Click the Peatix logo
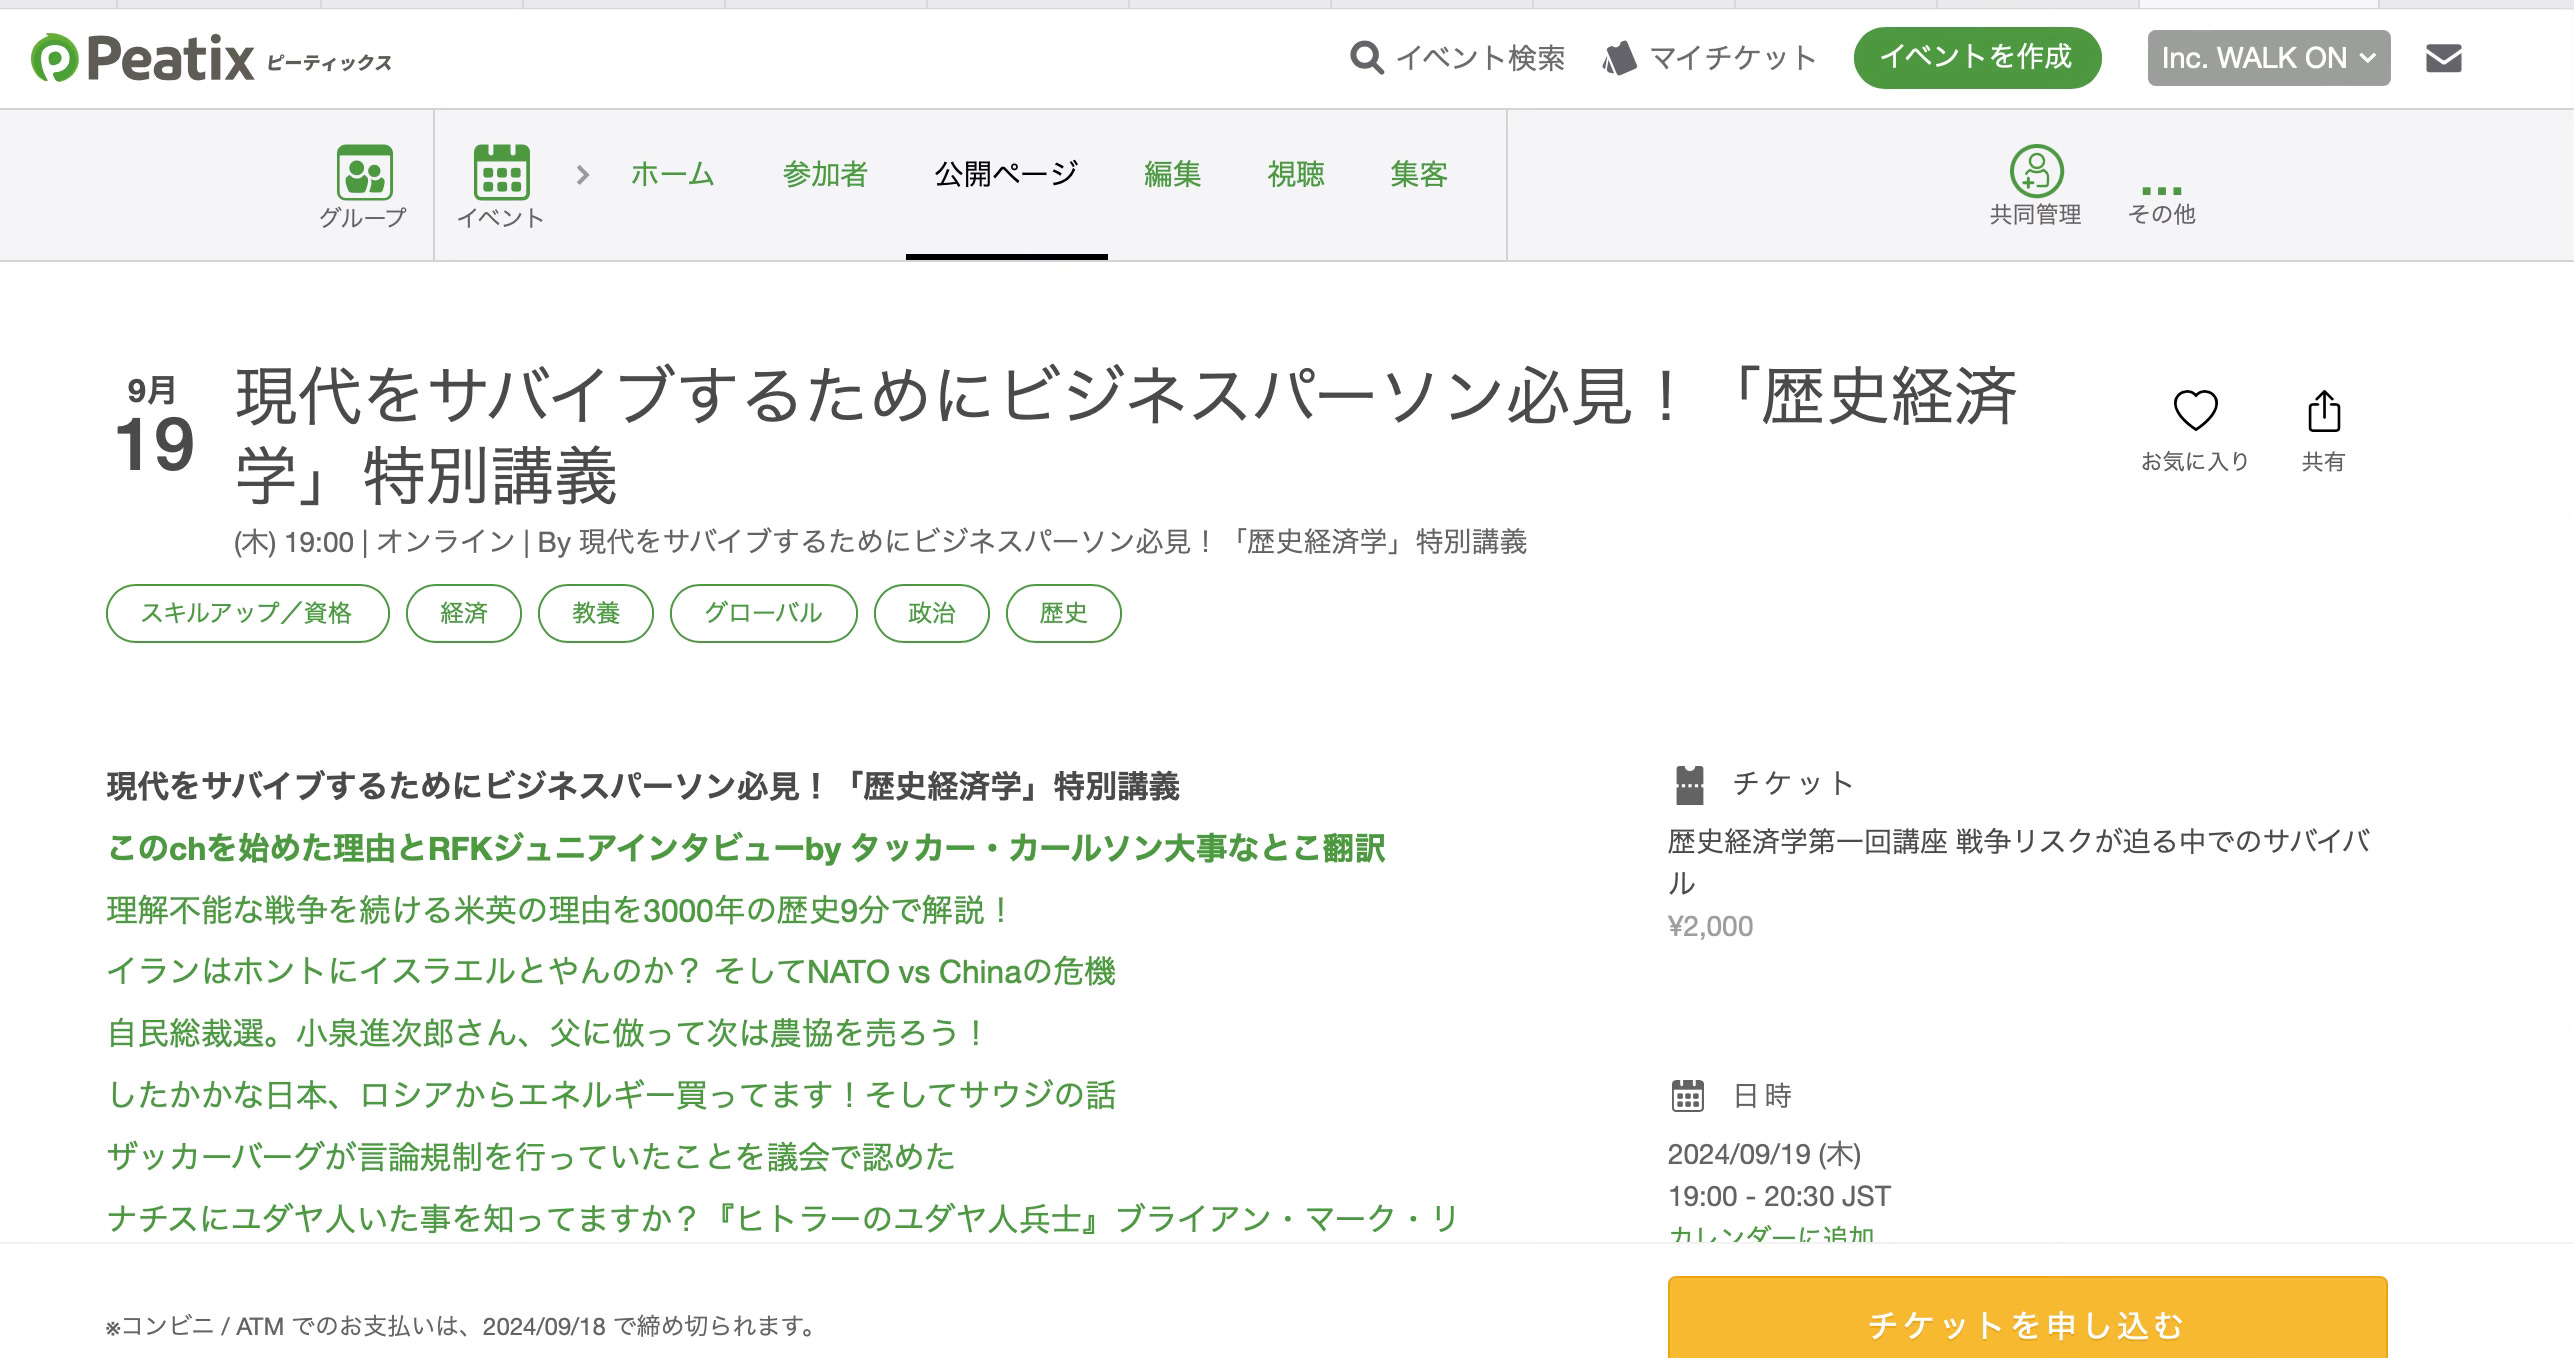2574x1358 pixels. (x=142, y=58)
